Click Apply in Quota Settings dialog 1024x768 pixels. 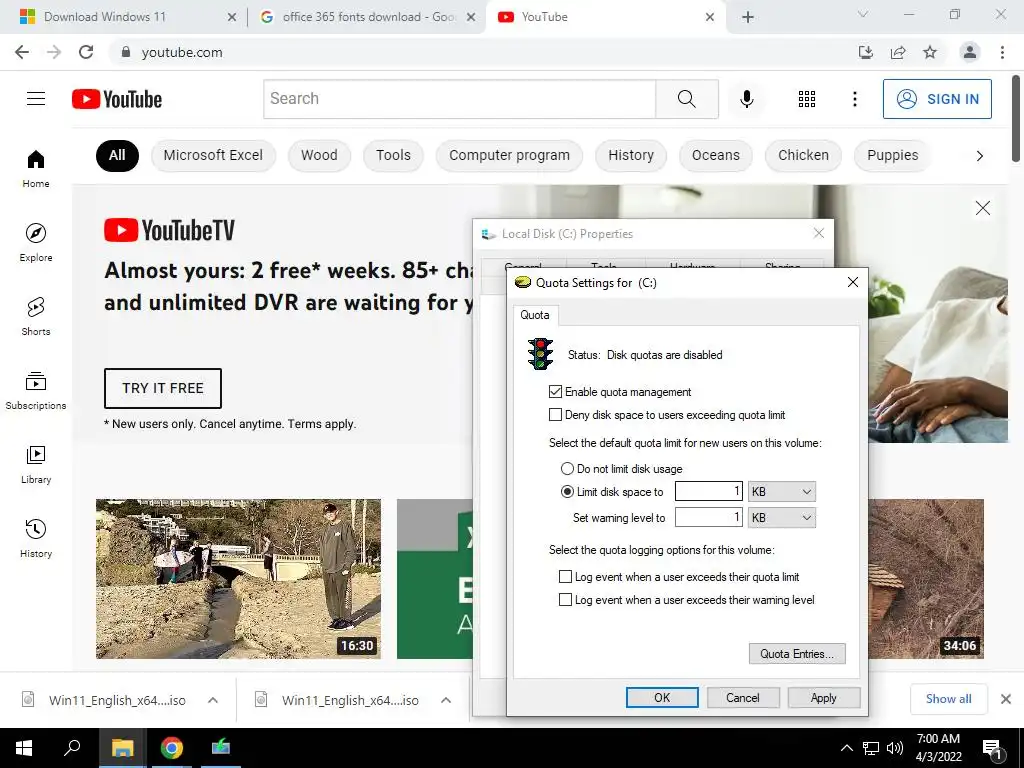pyautogui.click(x=824, y=697)
